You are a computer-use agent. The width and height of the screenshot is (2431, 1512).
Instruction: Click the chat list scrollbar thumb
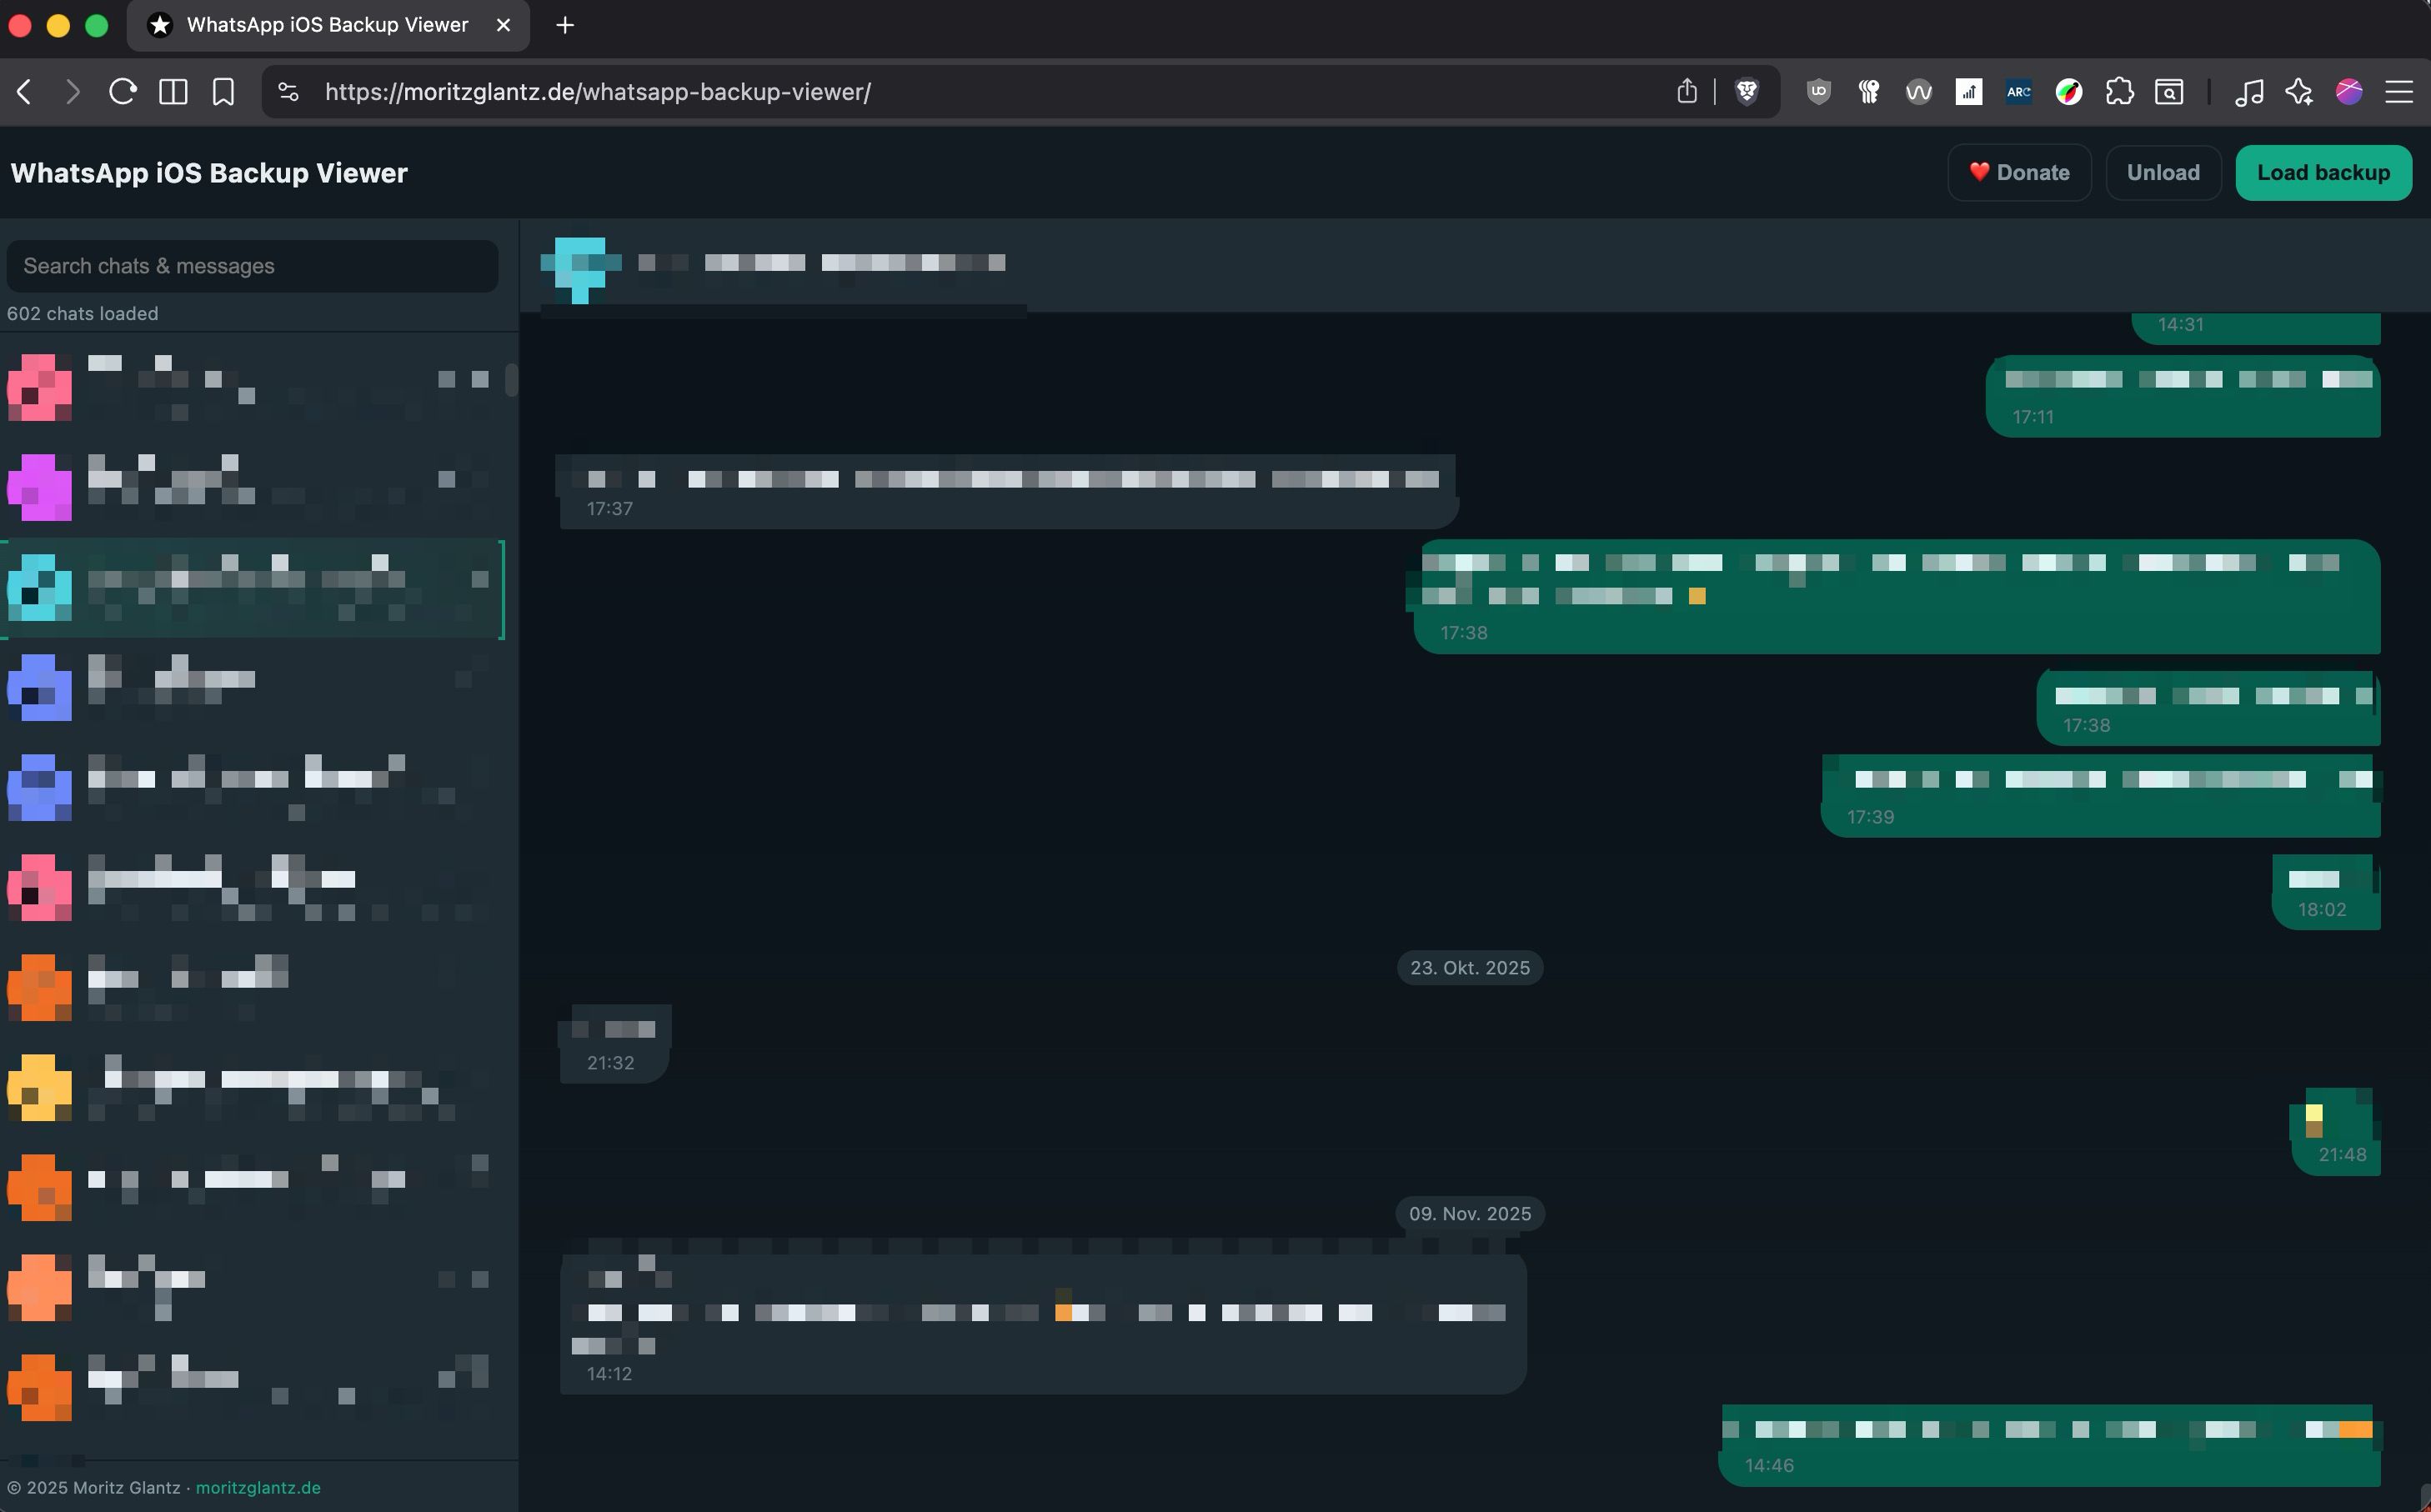pos(511,380)
